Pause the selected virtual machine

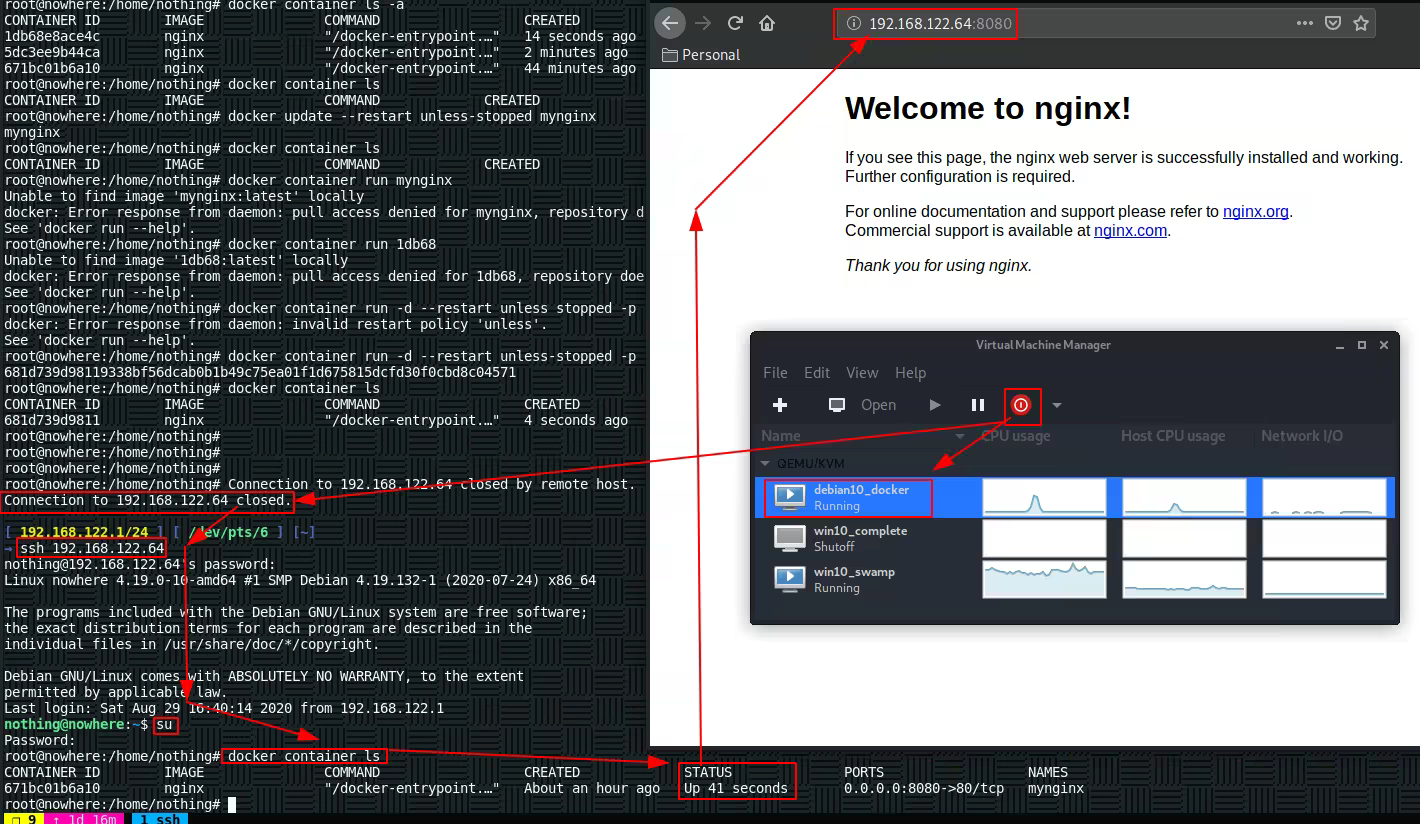pyautogui.click(x=978, y=405)
